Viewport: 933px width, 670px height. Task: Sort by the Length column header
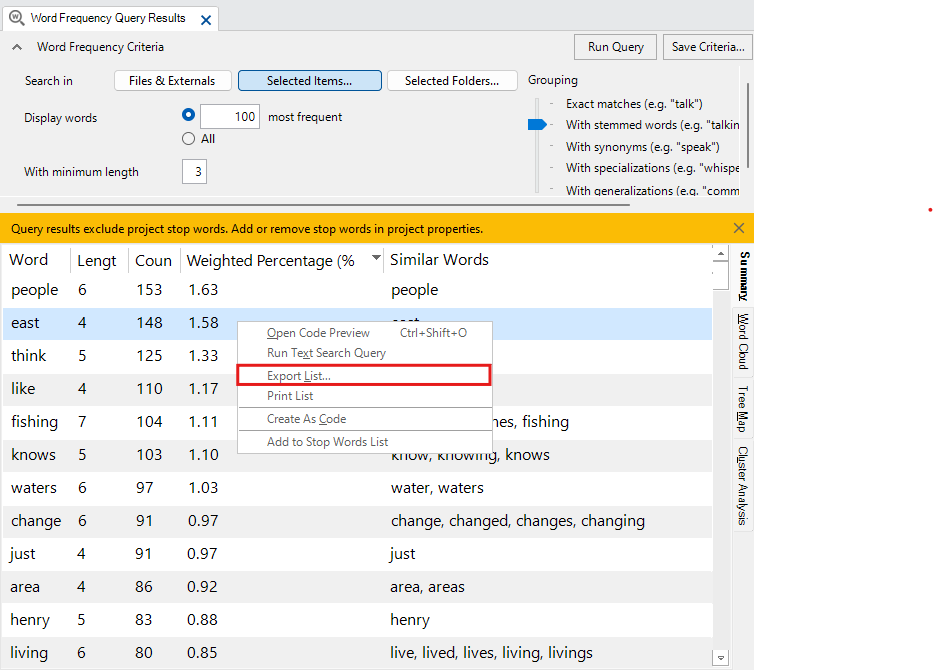click(x=99, y=260)
